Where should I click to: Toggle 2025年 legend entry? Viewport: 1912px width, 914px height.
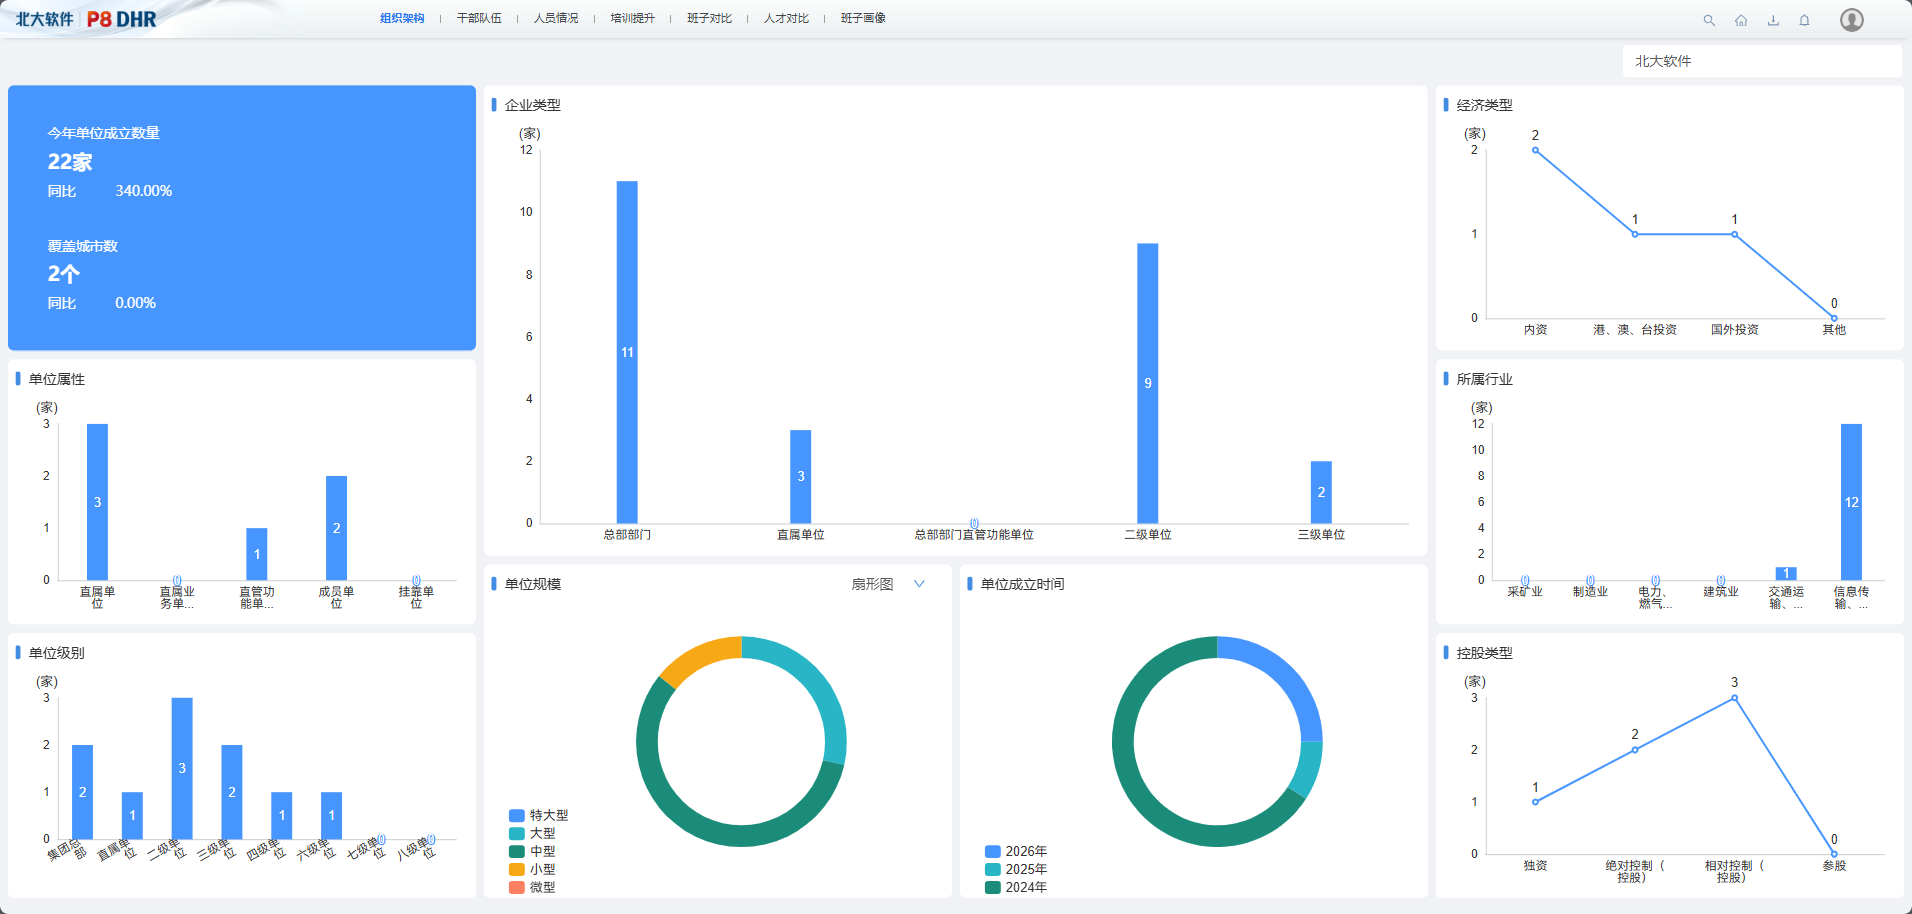coord(1016,869)
